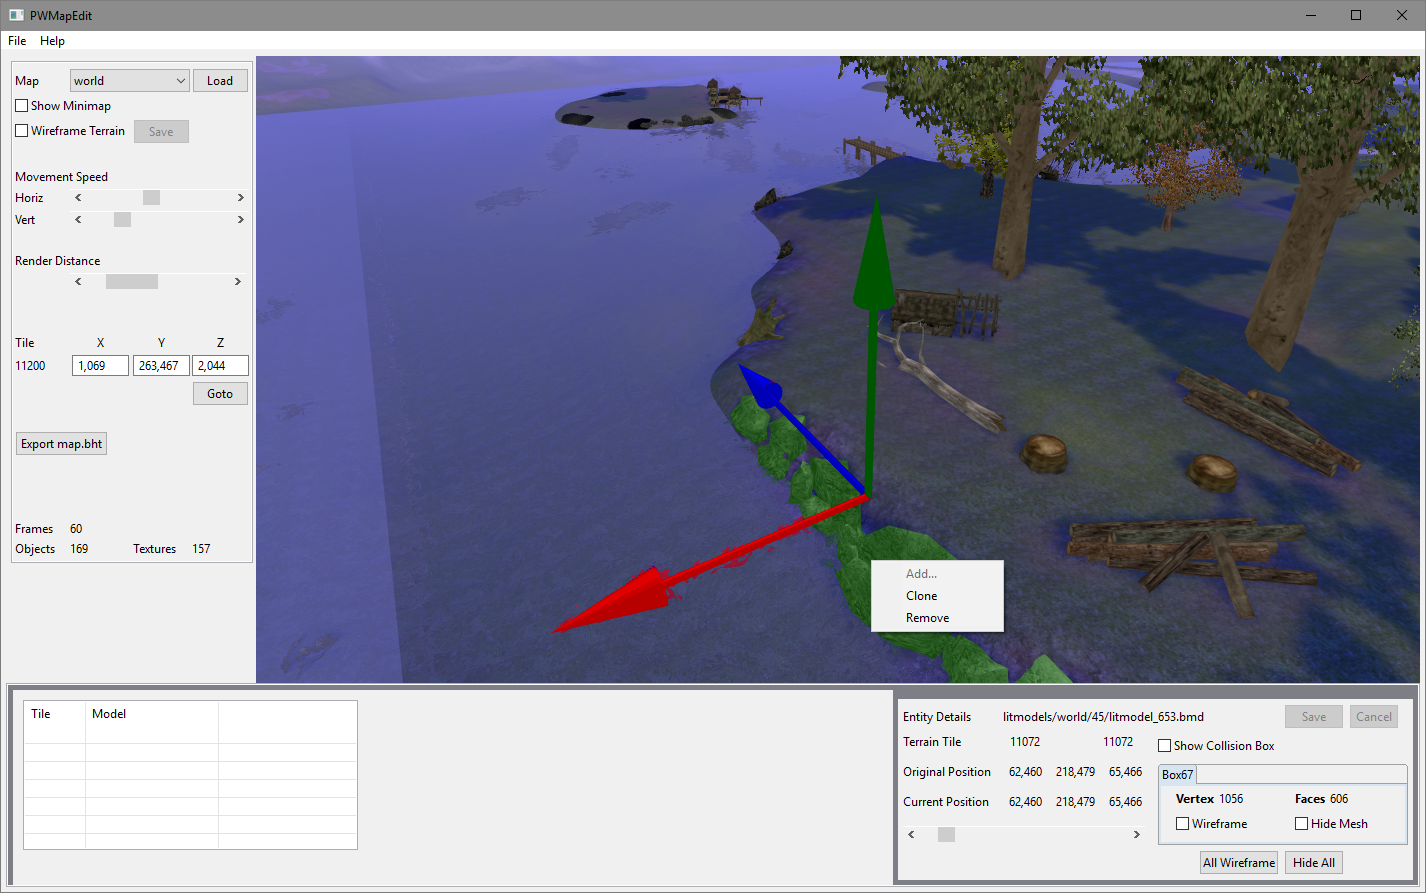Open the File menu
1426x893 pixels.
click(x=17, y=41)
